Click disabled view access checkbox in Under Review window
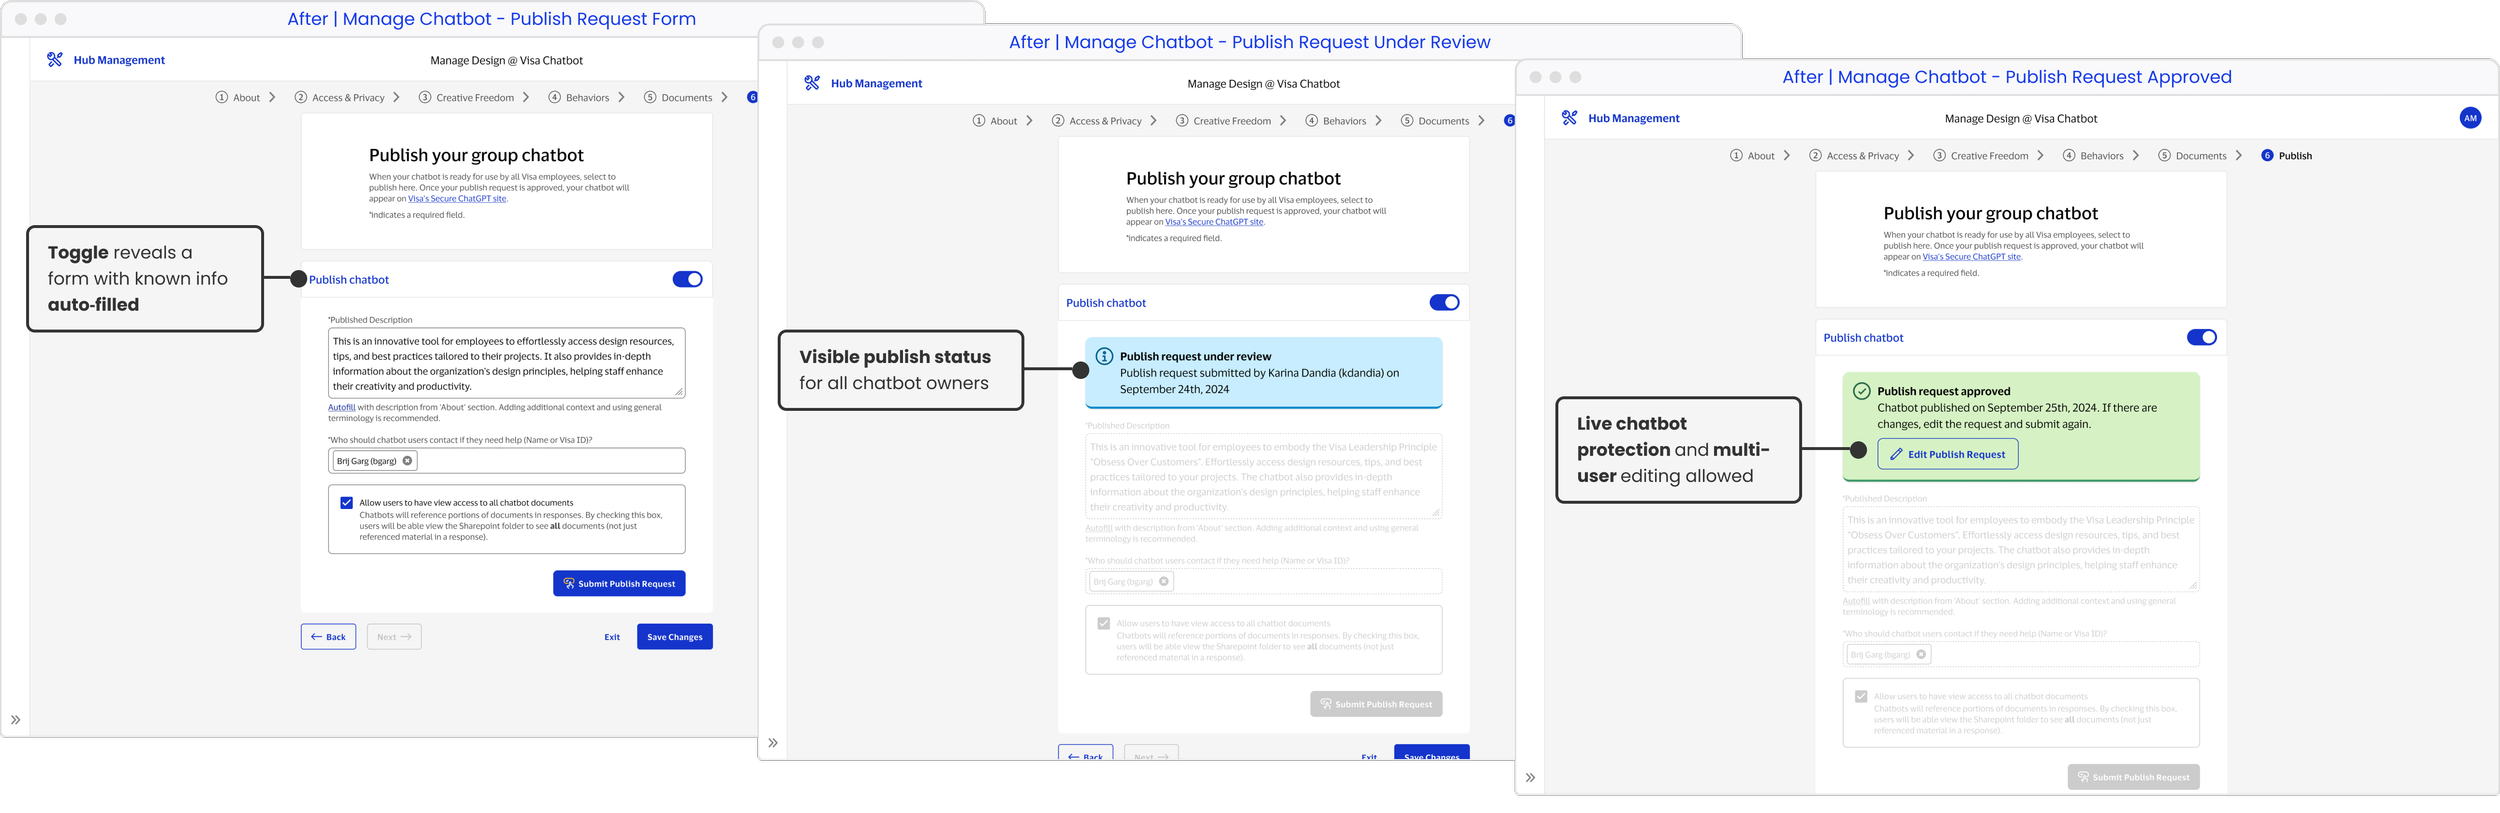 coord(1103,624)
